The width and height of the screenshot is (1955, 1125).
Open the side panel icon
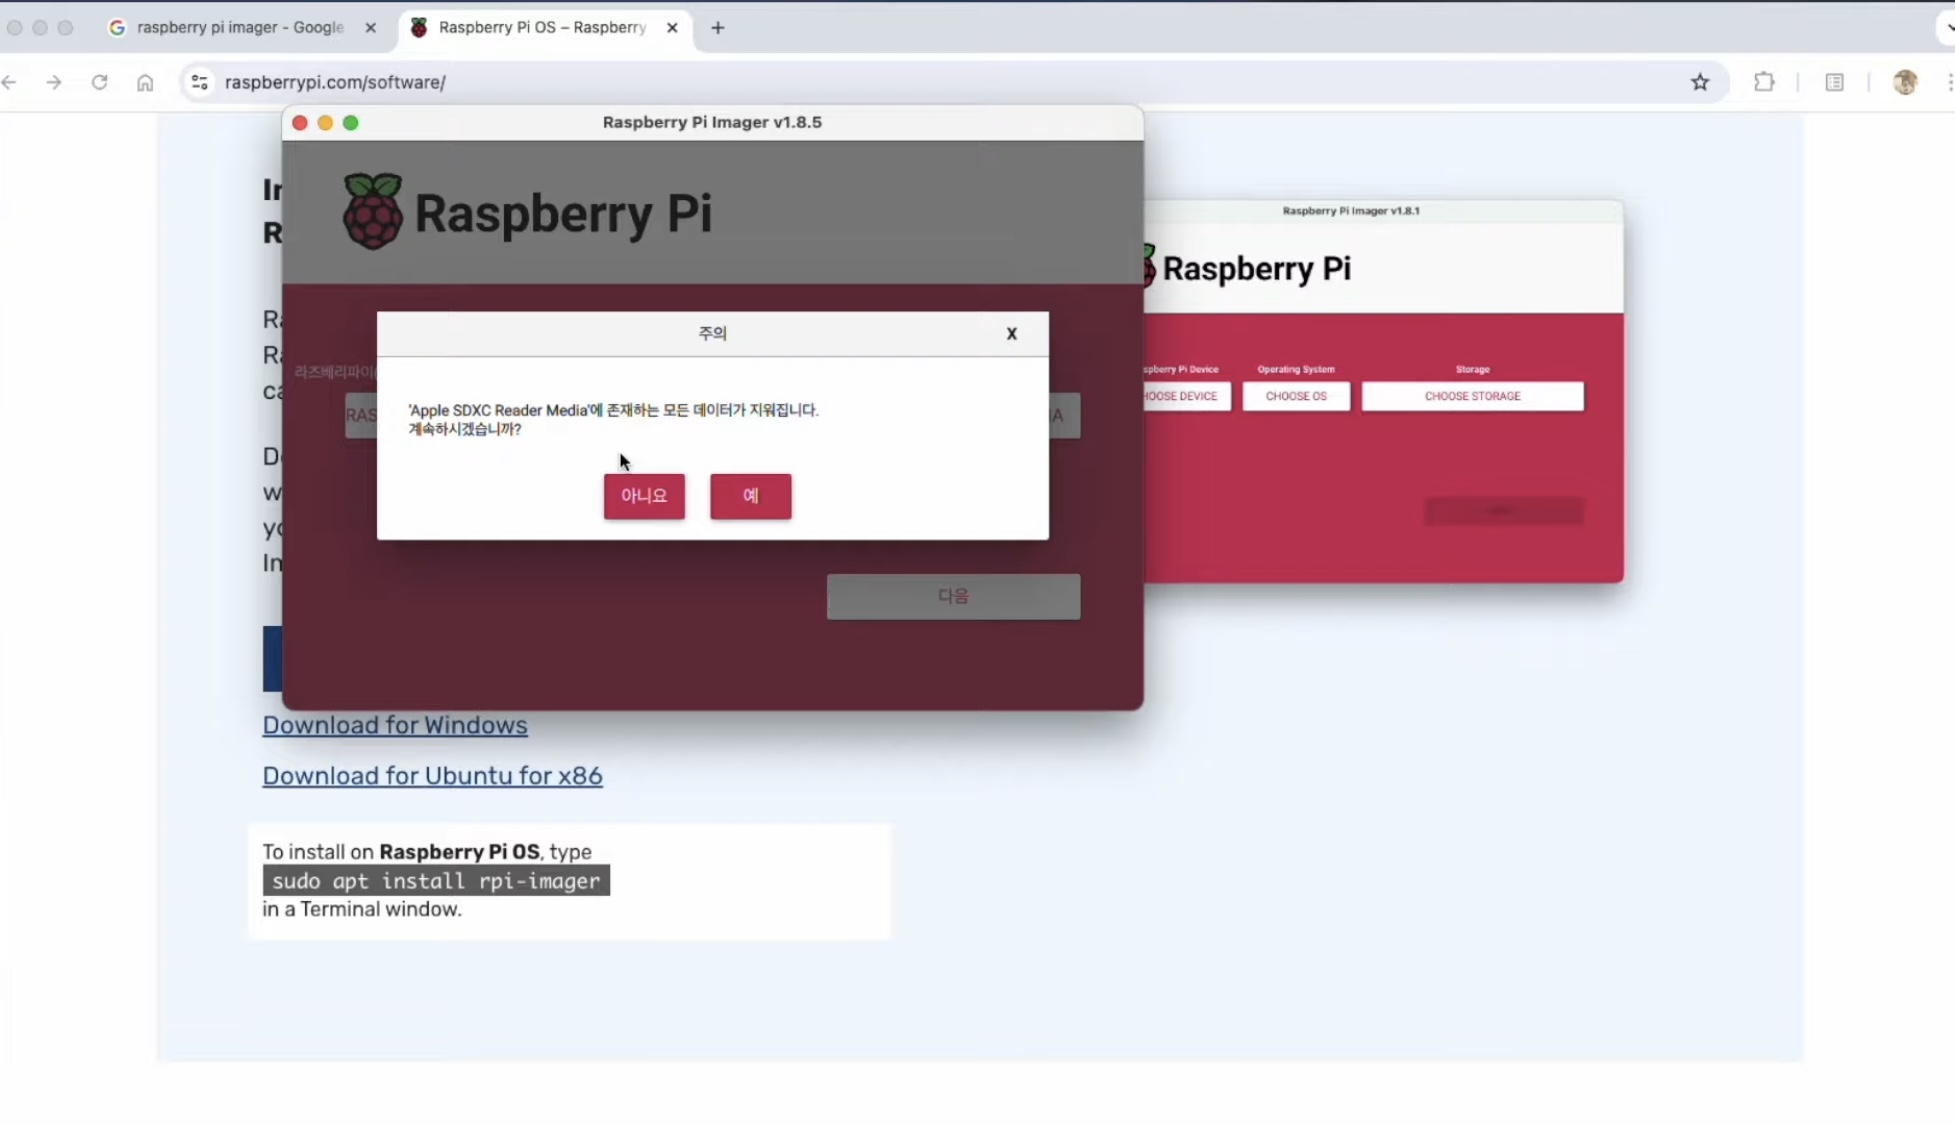[1834, 82]
